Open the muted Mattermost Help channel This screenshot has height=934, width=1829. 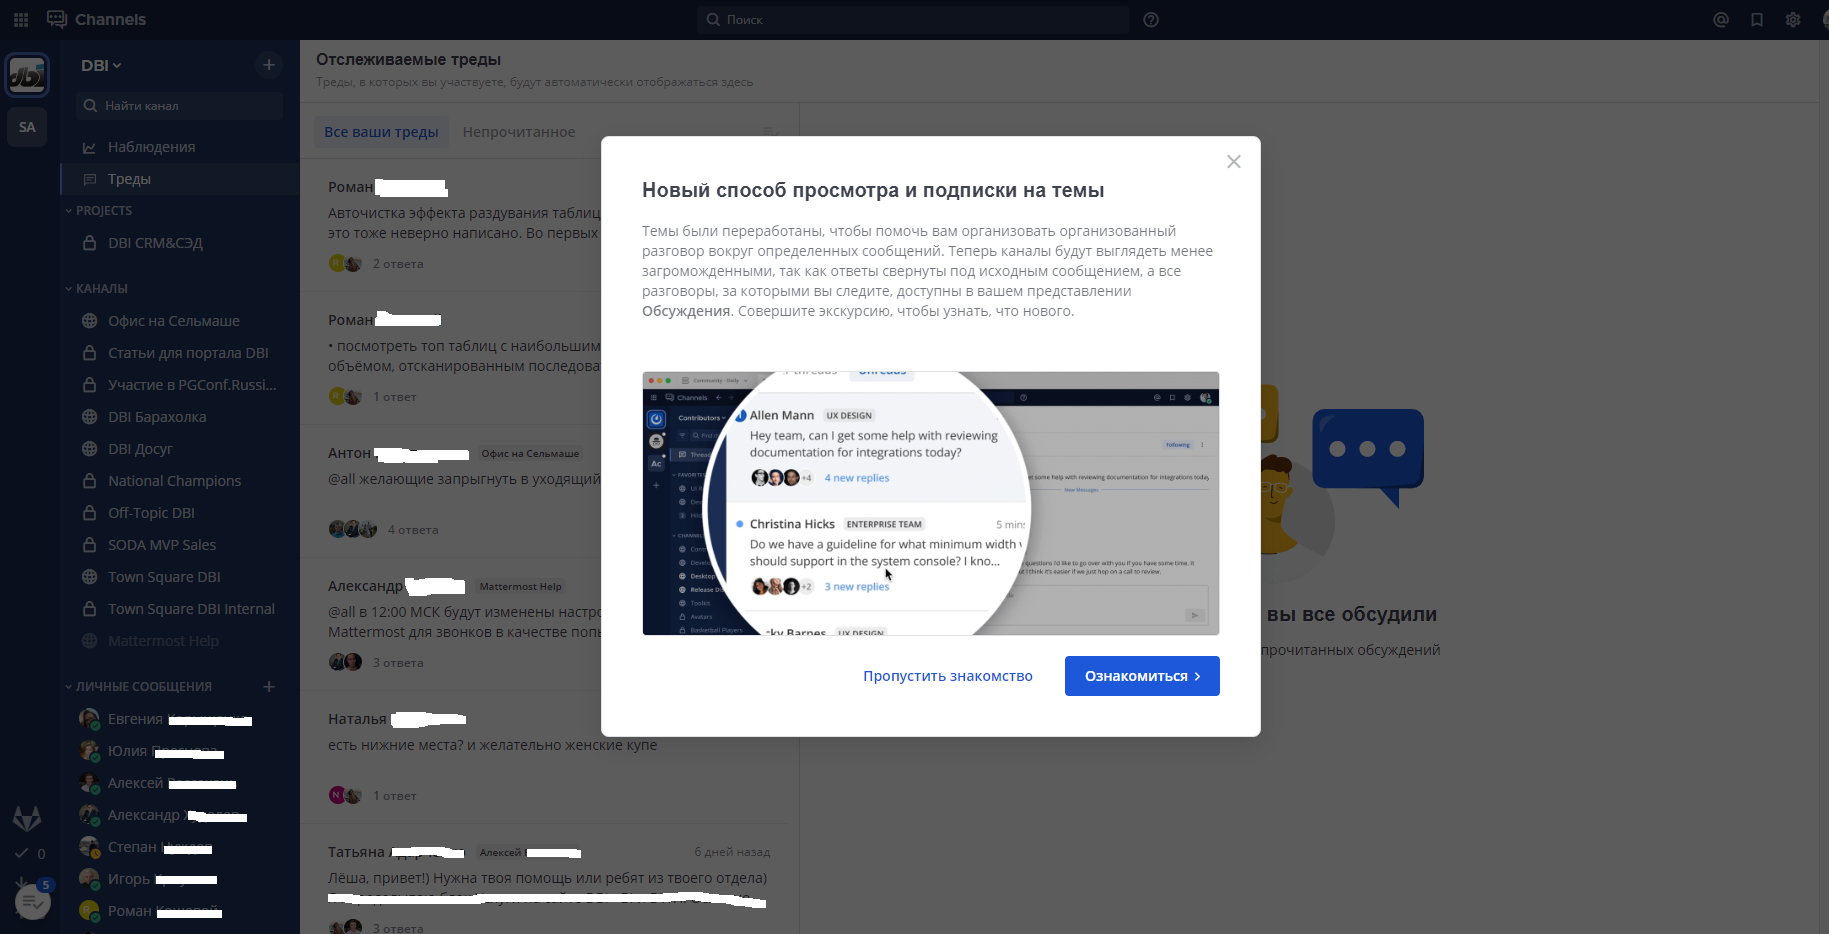click(180, 641)
